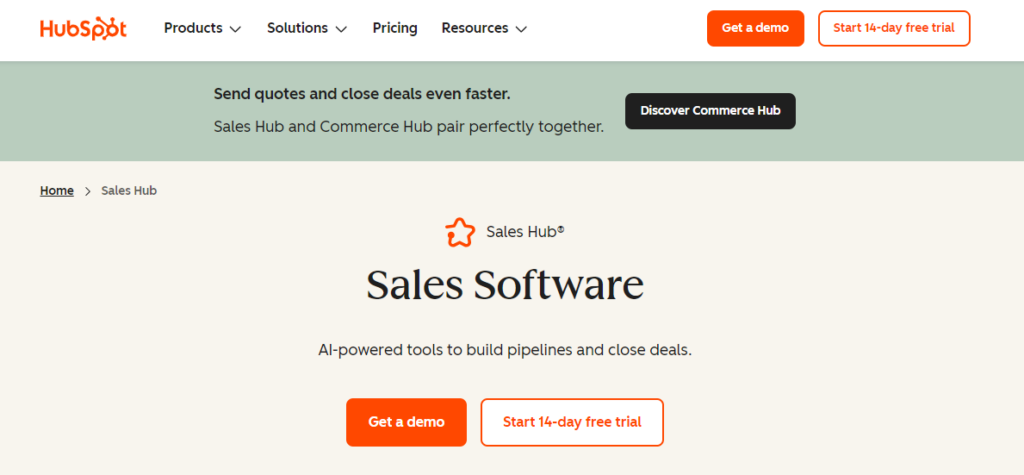Click the orange Sales Hub star icon
1024x475 pixels.
click(x=460, y=232)
